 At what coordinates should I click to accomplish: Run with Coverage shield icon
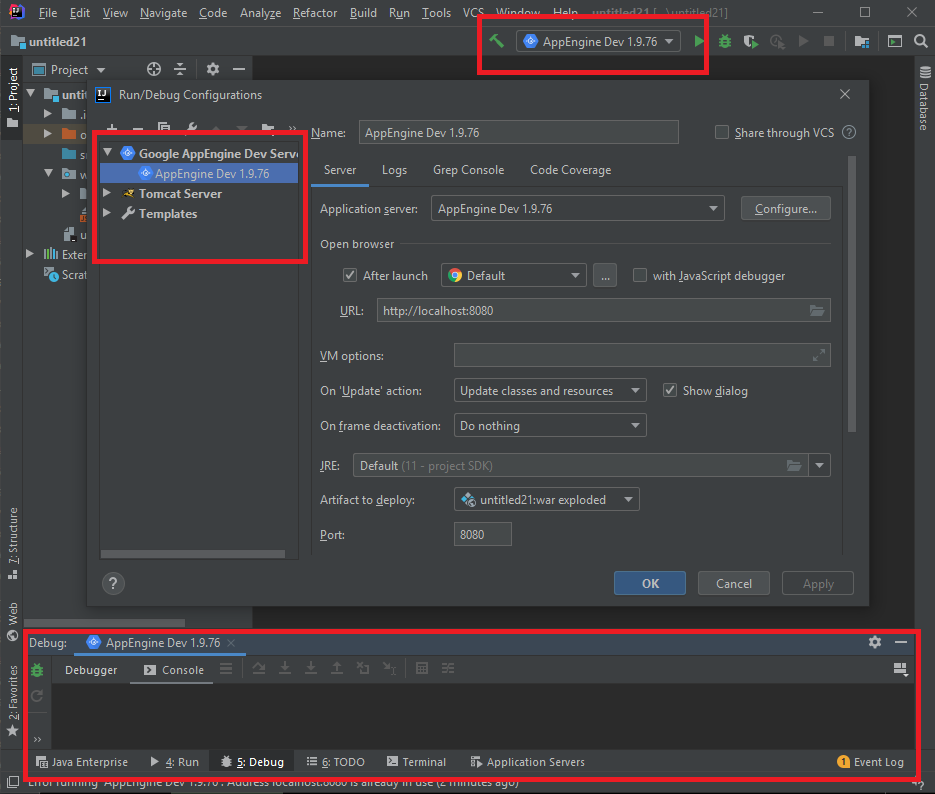(x=750, y=41)
